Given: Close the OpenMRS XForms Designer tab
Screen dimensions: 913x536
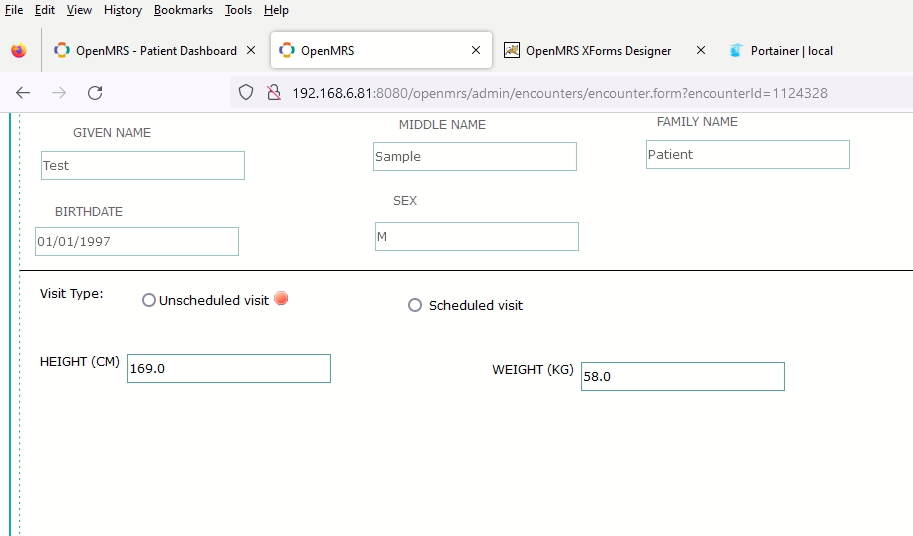Looking at the screenshot, I should click(701, 51).
